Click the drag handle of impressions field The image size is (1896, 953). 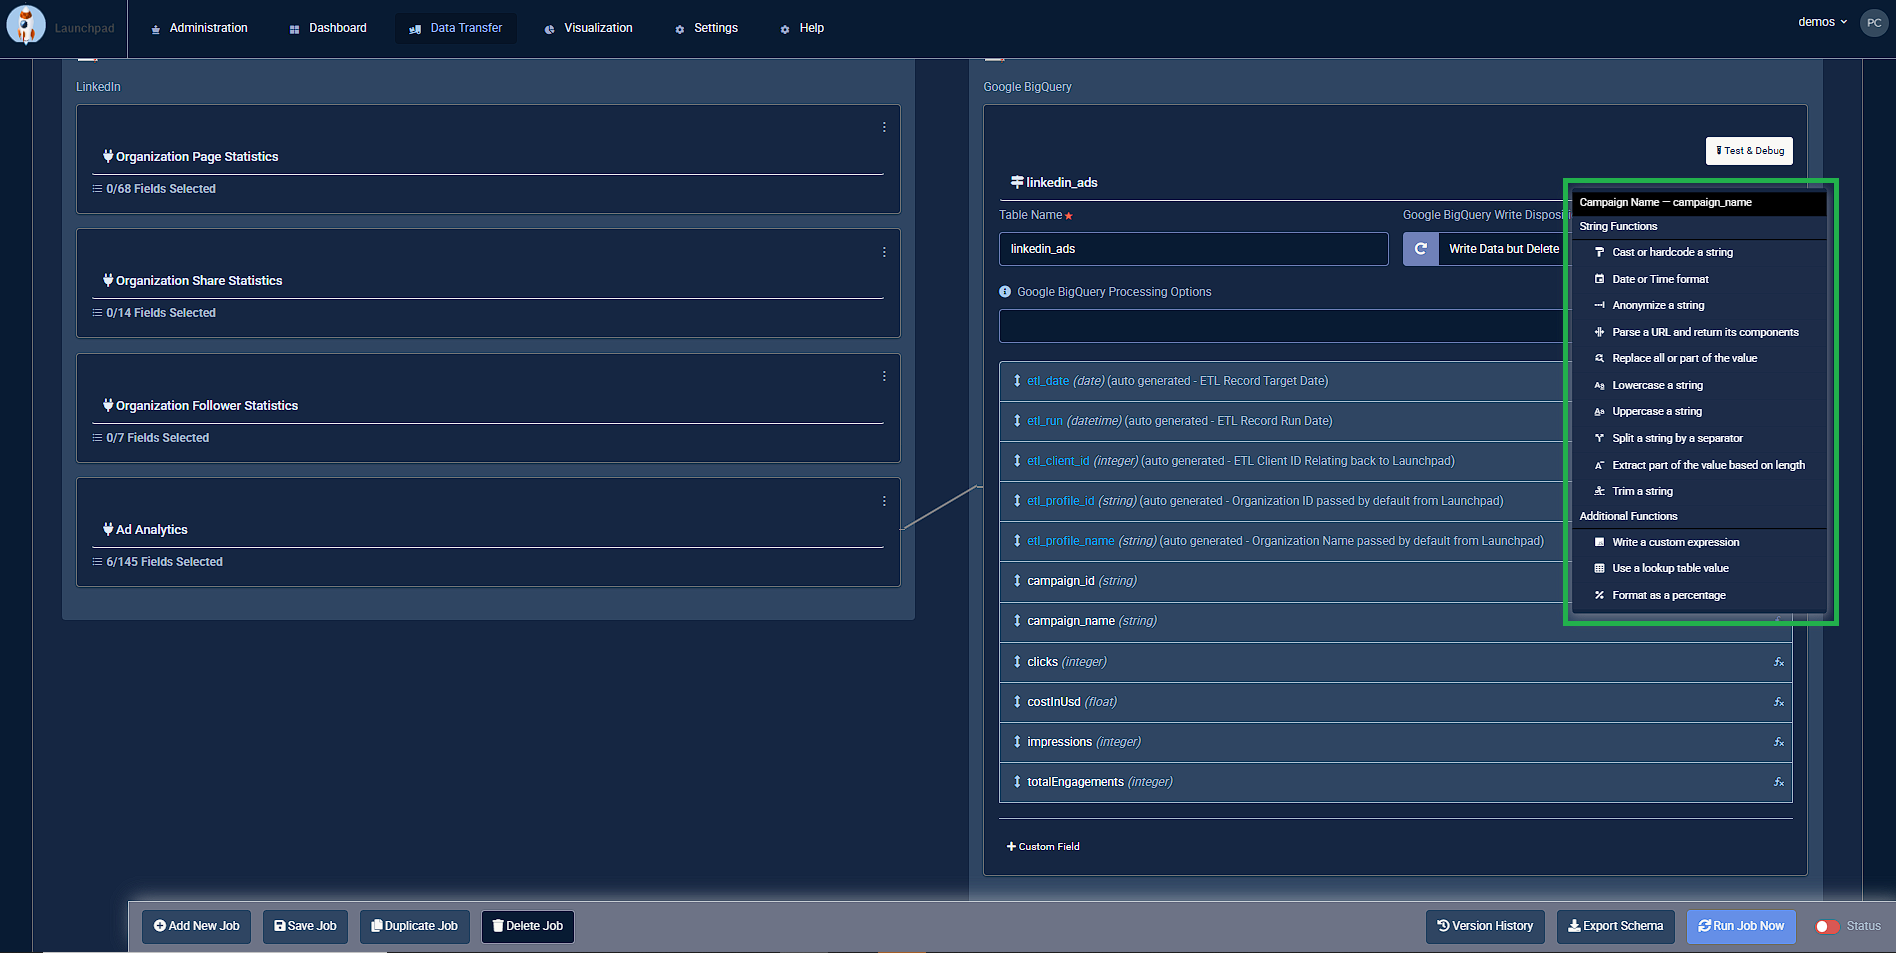(1017, 742)
